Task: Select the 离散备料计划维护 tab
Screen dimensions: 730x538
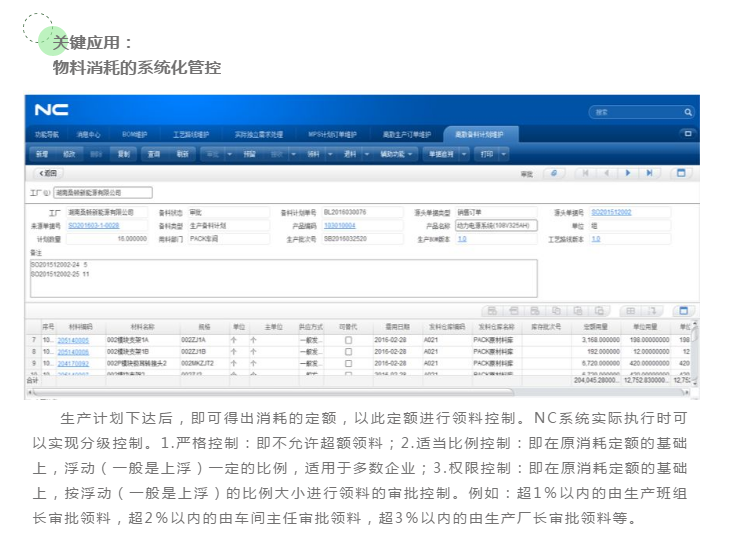Action: tap(479, 134)
